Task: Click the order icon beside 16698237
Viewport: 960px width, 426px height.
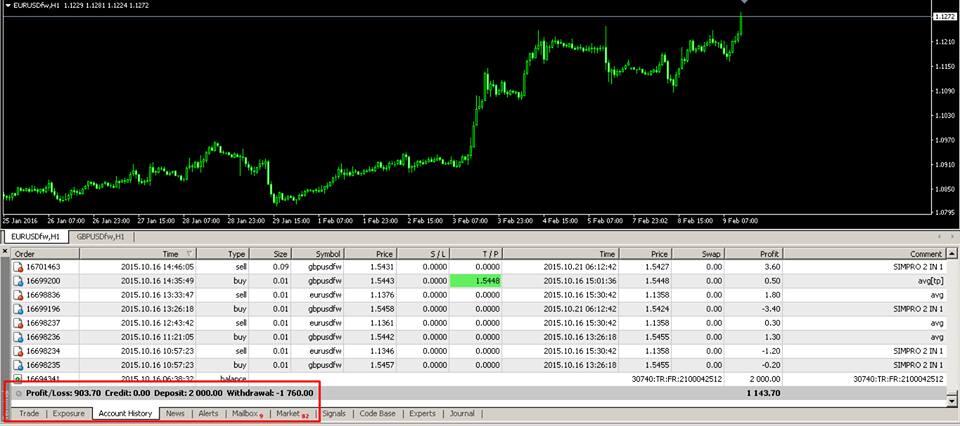Action: click(18, 324)
